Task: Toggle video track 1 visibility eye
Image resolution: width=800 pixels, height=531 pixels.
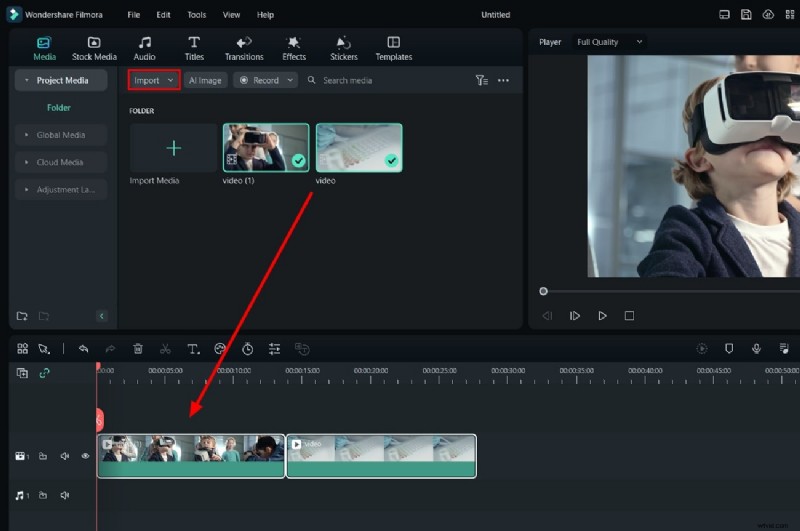Action: [85, 456]
